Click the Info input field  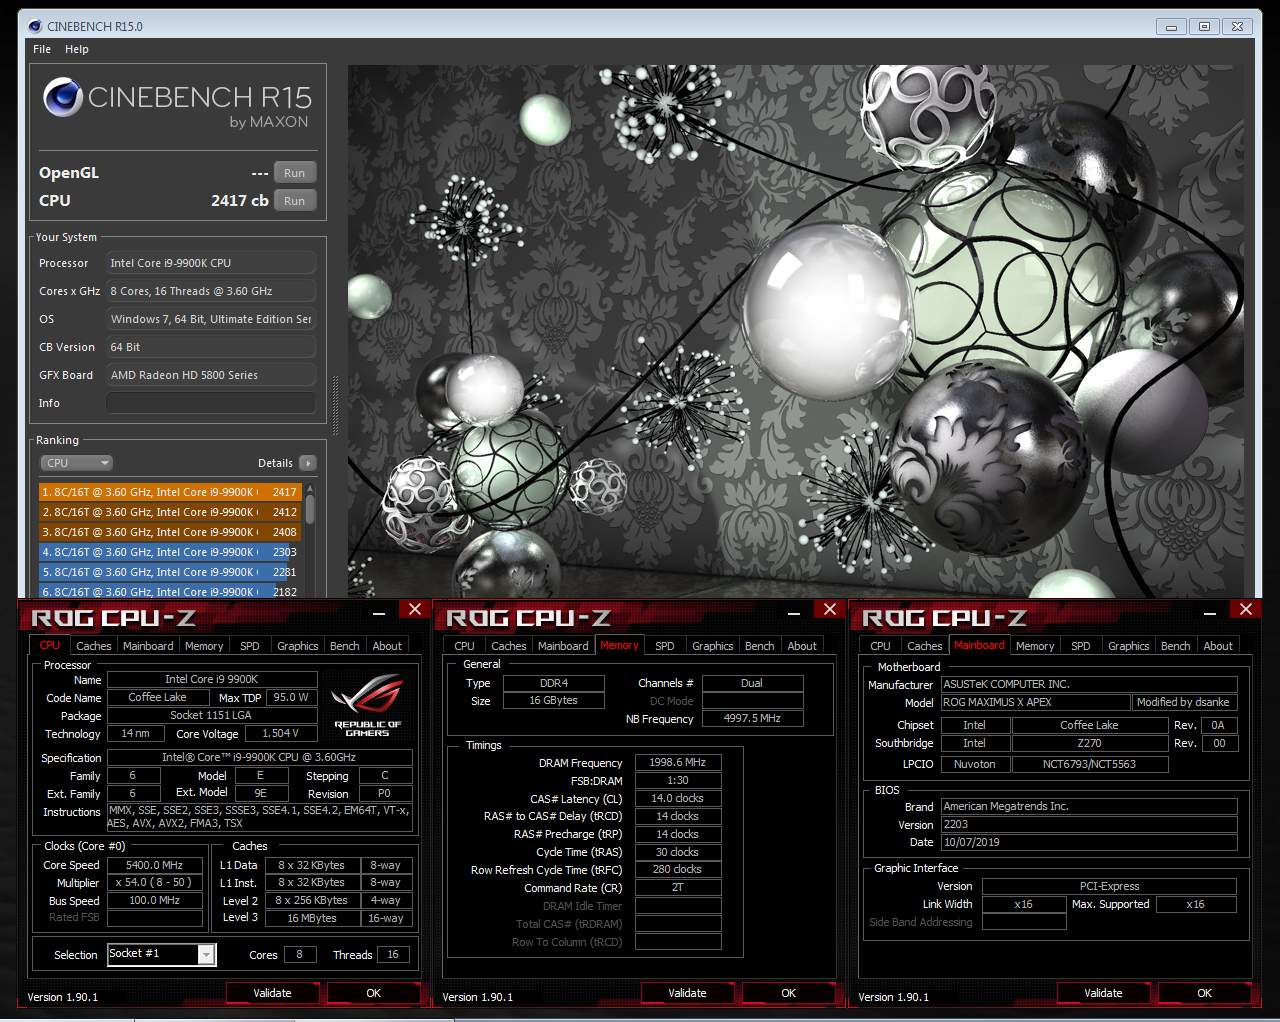click(x=211, y=403)
